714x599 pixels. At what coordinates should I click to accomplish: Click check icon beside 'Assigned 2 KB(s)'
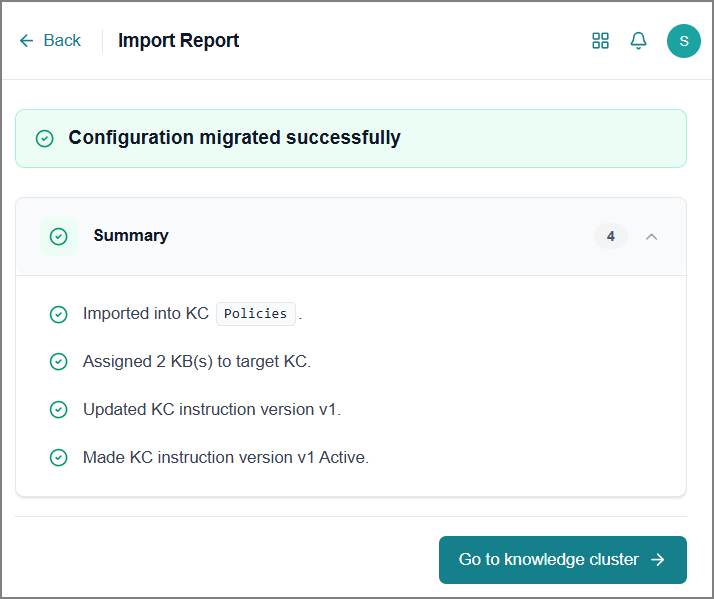pos(59,362)
